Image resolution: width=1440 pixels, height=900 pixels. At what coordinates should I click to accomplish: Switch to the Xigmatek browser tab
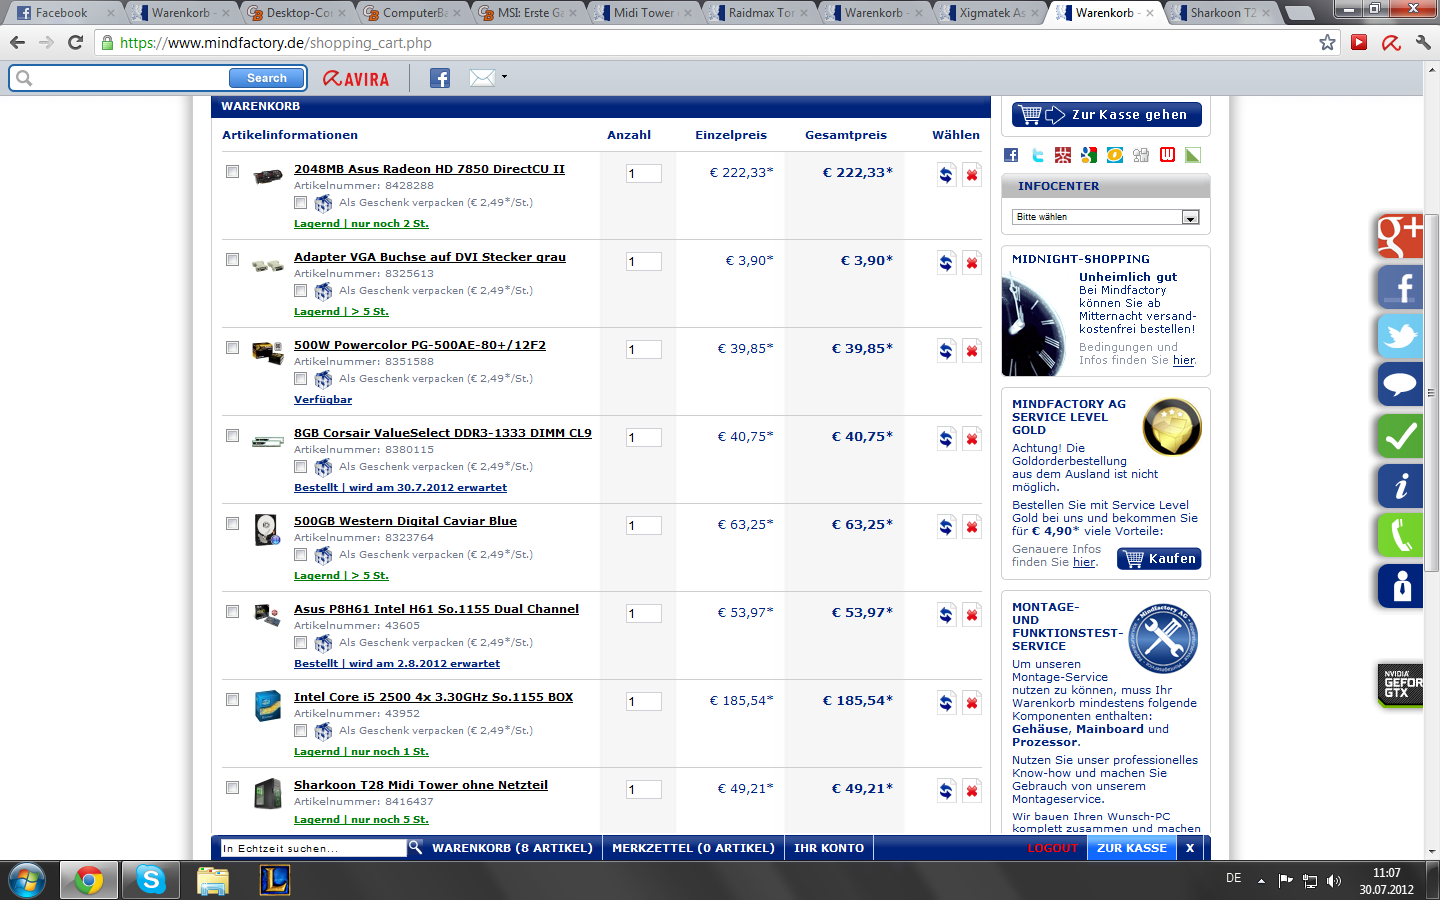coord(990,13)
